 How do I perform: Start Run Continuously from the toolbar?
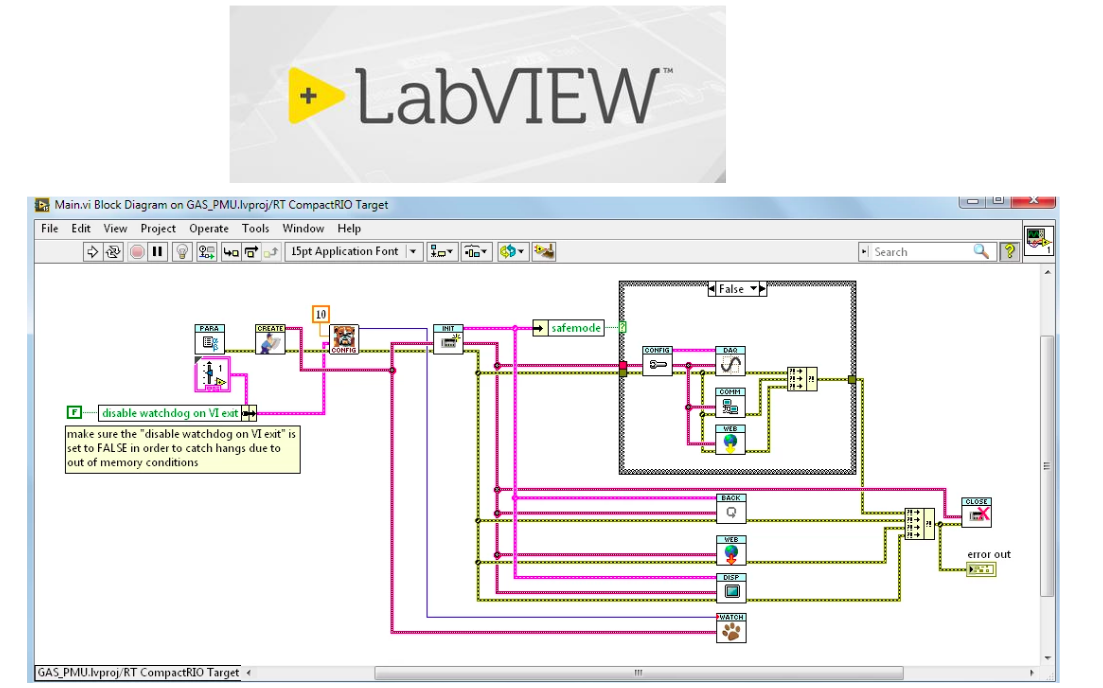tap(113, 252)
